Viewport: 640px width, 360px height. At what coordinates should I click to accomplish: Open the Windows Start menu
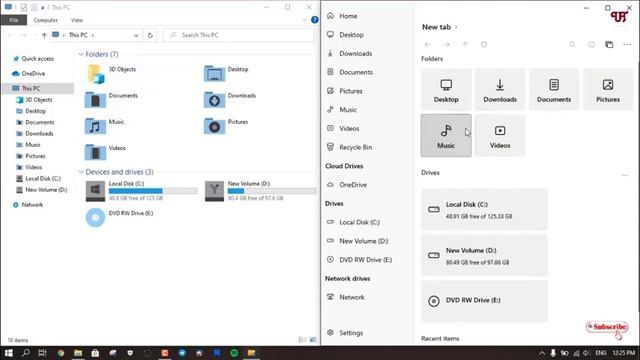(8, 353)
